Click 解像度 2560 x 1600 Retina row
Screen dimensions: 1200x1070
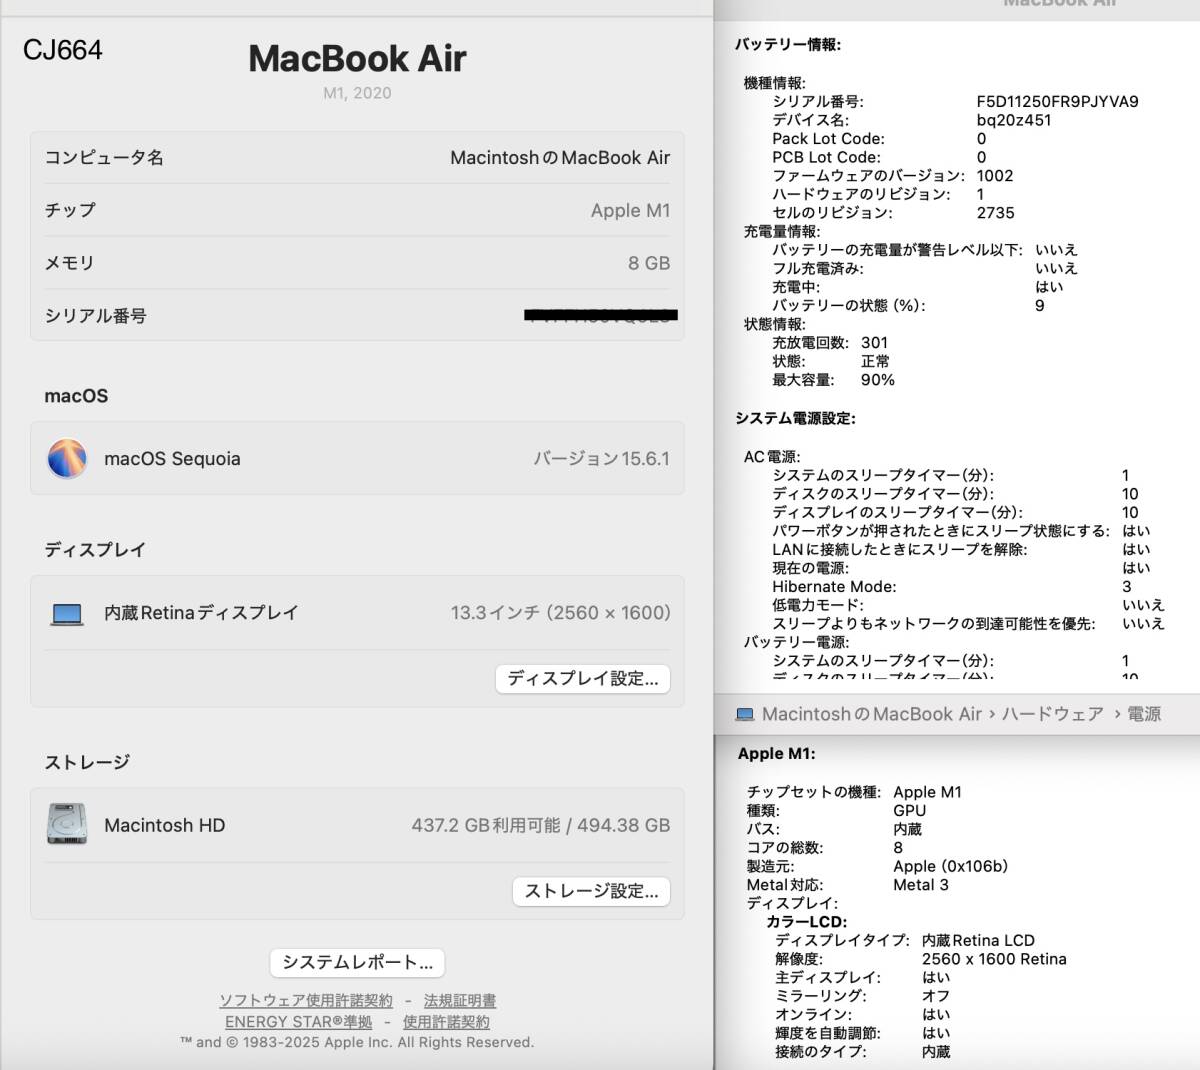tap(920, 959)
